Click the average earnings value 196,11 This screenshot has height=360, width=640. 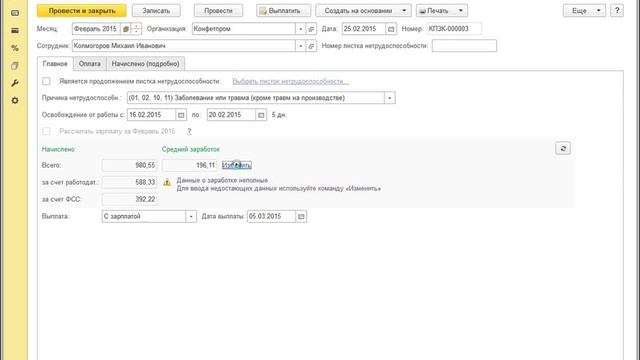189,165
